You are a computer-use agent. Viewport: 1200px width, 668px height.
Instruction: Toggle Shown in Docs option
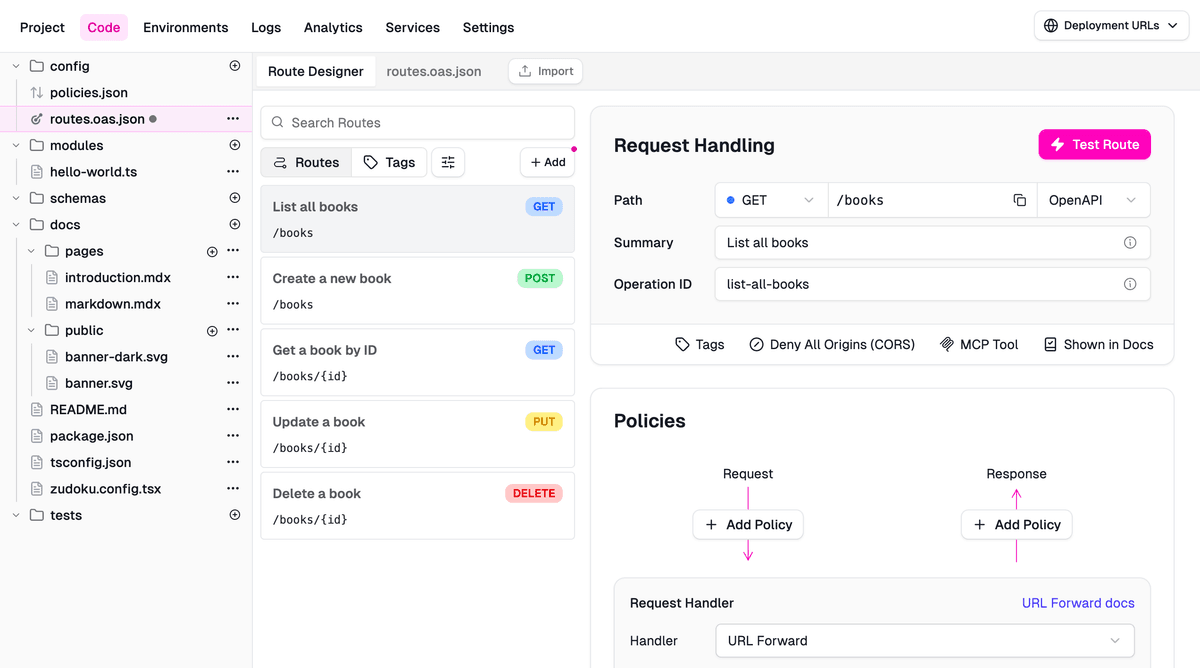point(1098,344)
